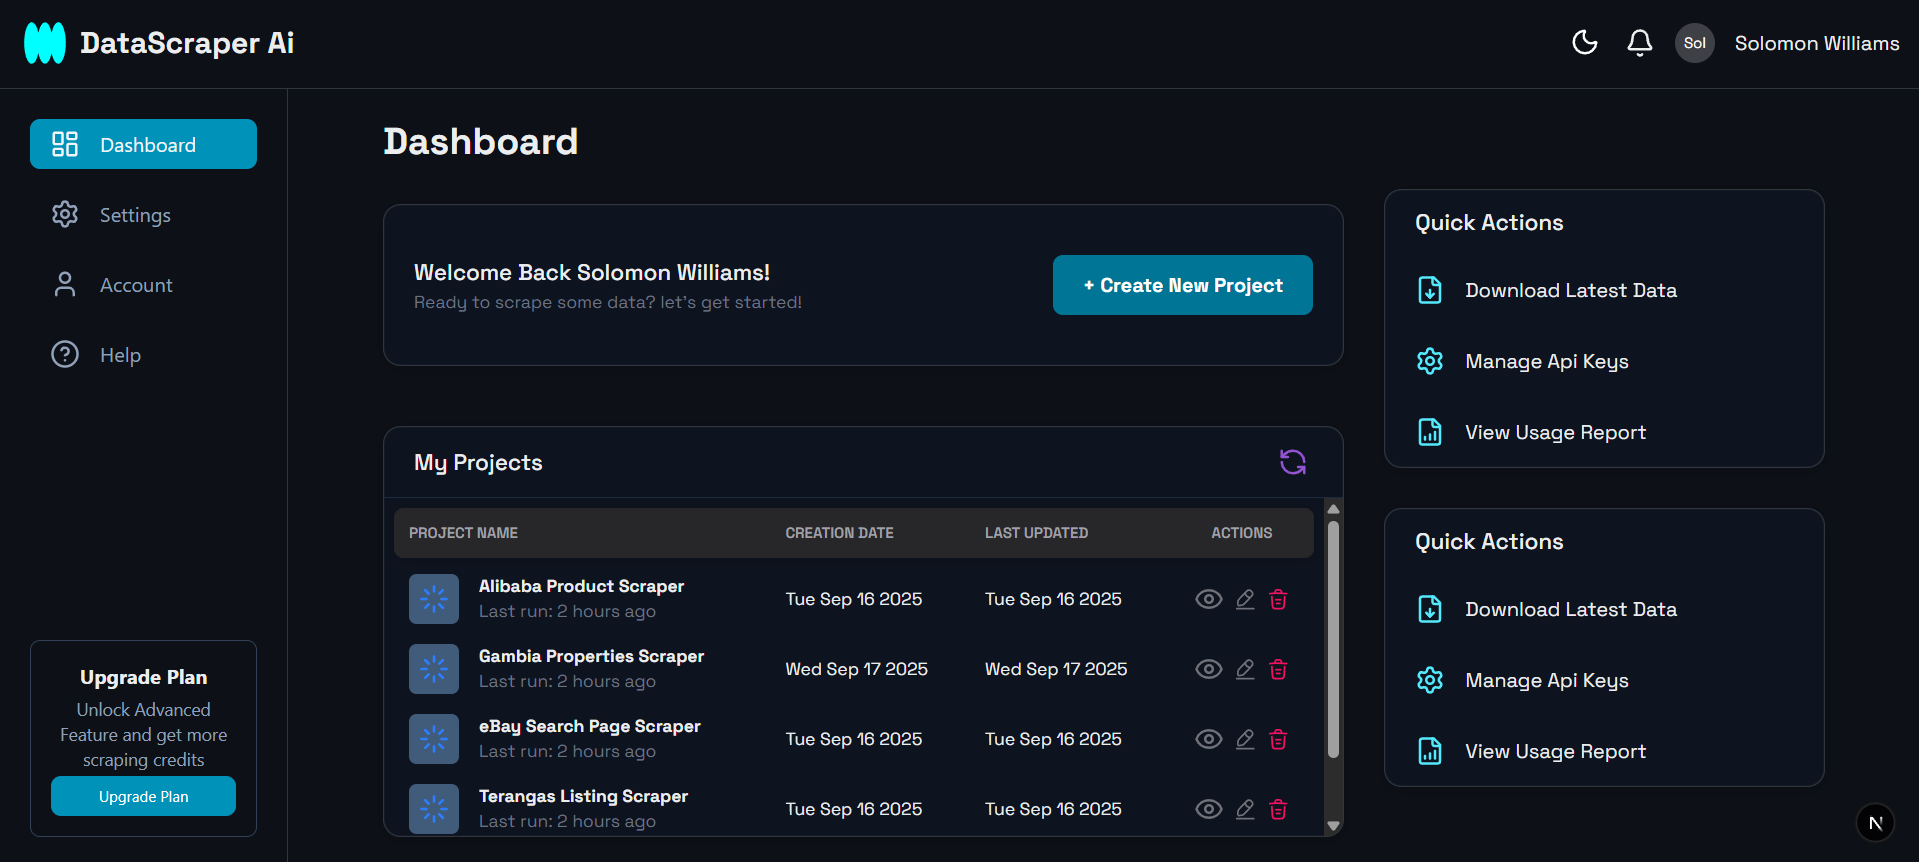Click the DataScraper Ai logo

click(45, 43)
